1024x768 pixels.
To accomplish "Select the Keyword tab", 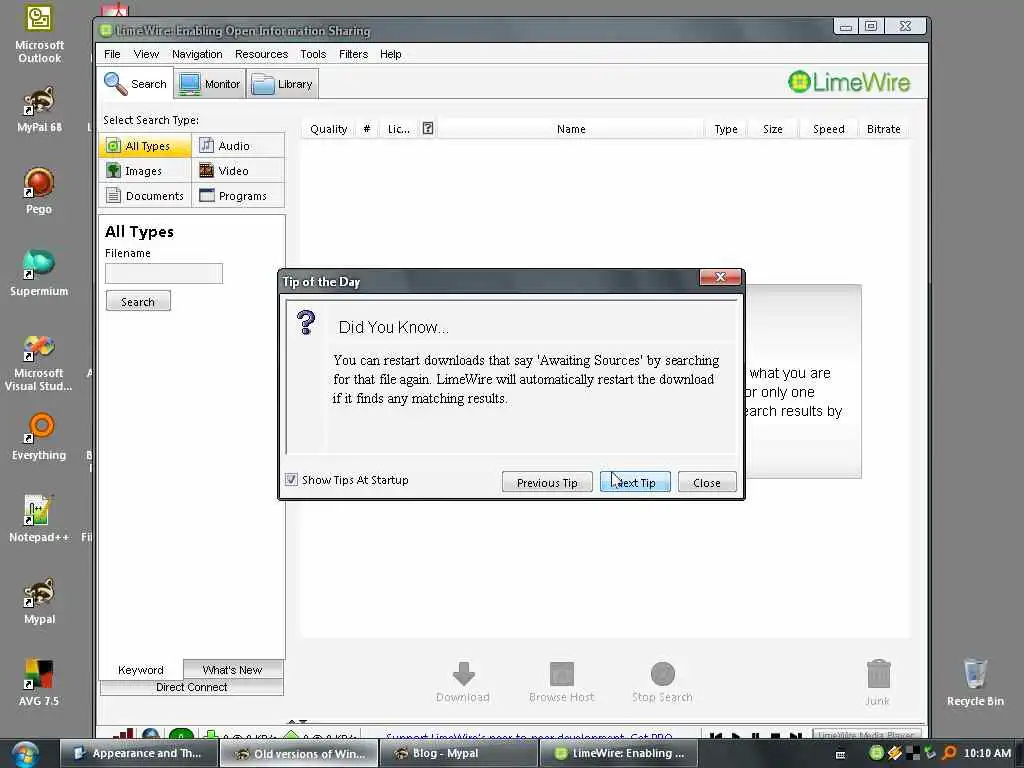I will pyautogui.click(x=140, y=669).
